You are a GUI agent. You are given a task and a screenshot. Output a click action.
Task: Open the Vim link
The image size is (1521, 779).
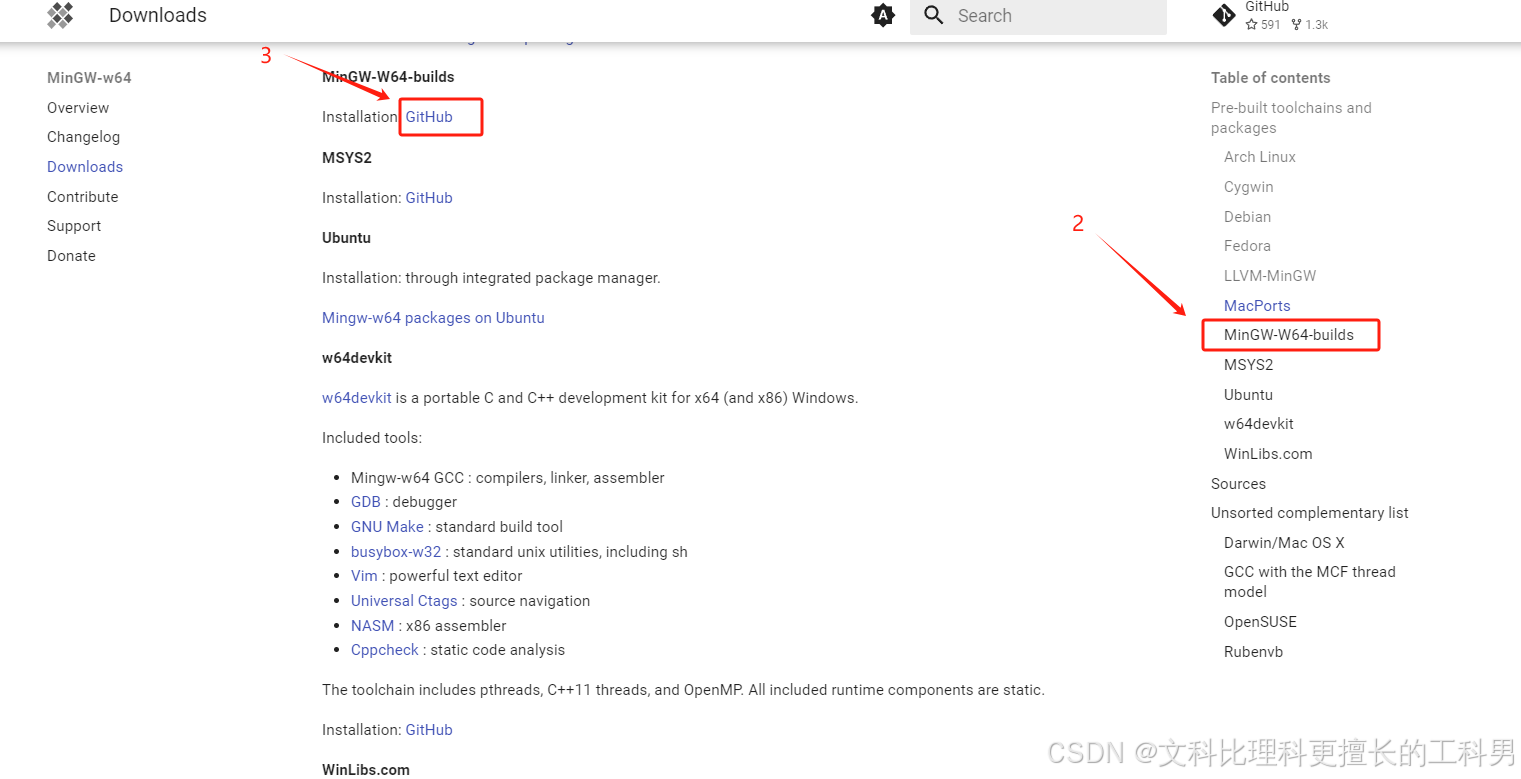tap(364, 576)
